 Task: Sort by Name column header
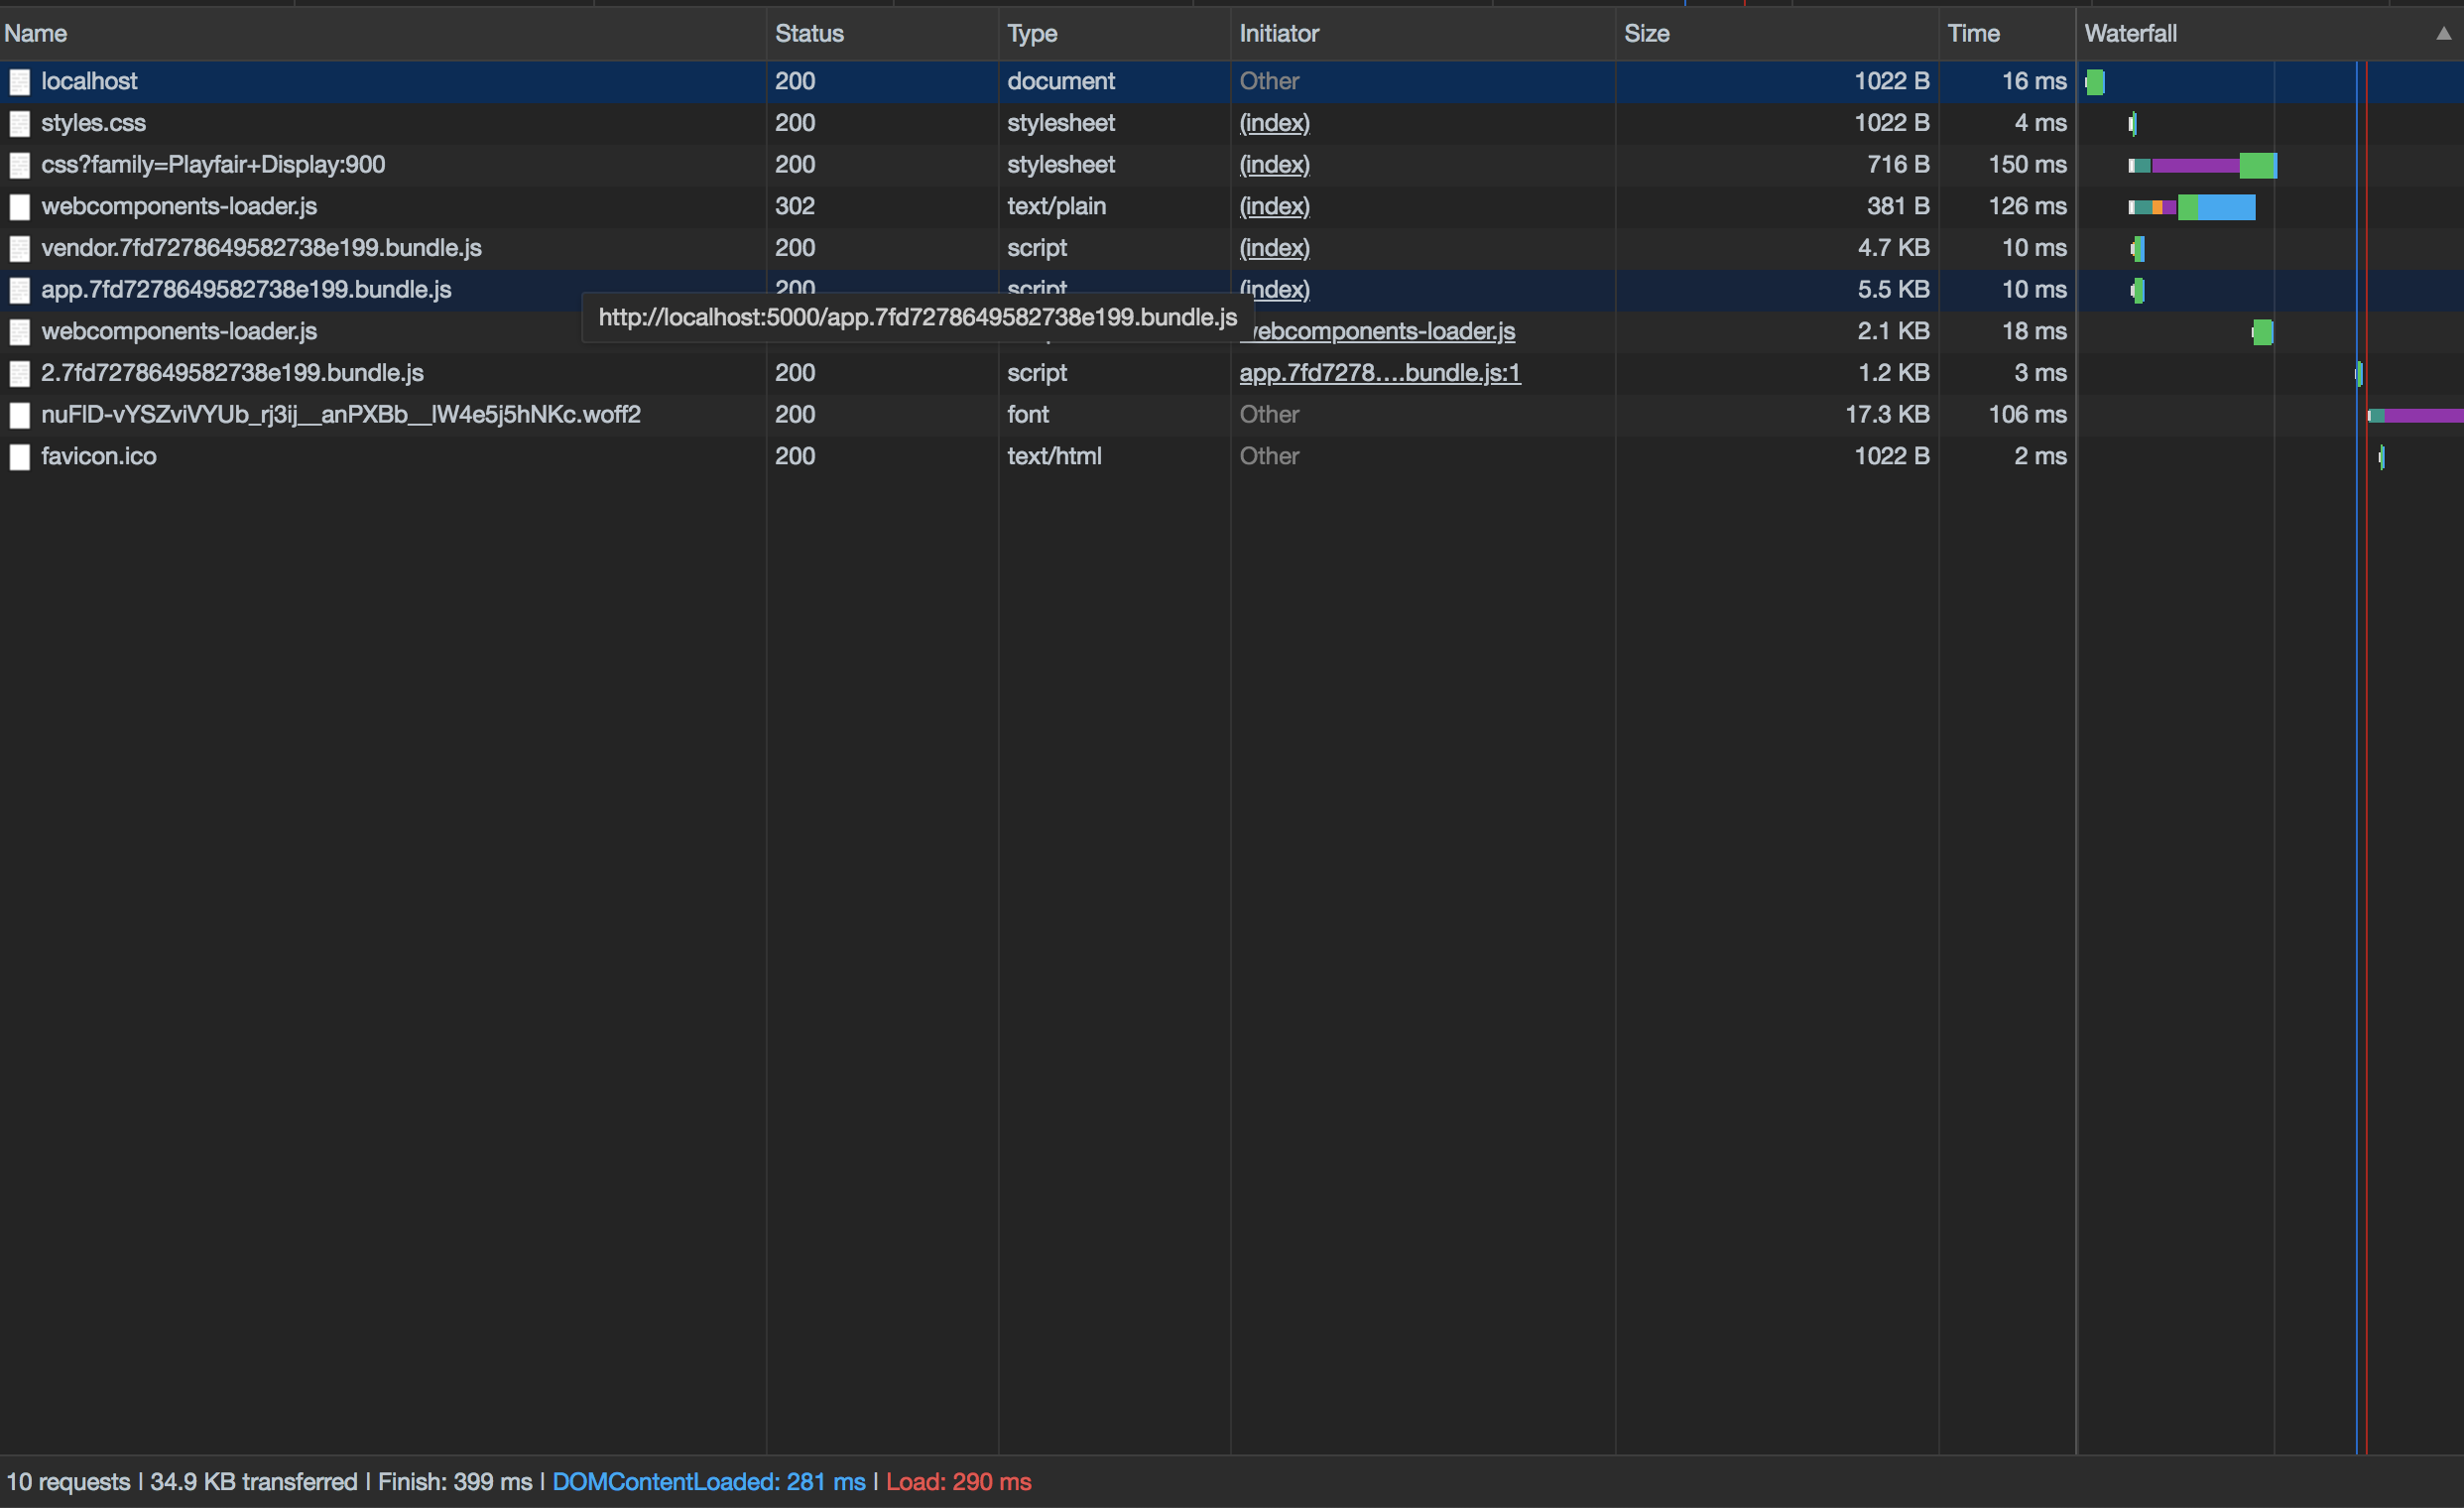(x=36, y=34)
